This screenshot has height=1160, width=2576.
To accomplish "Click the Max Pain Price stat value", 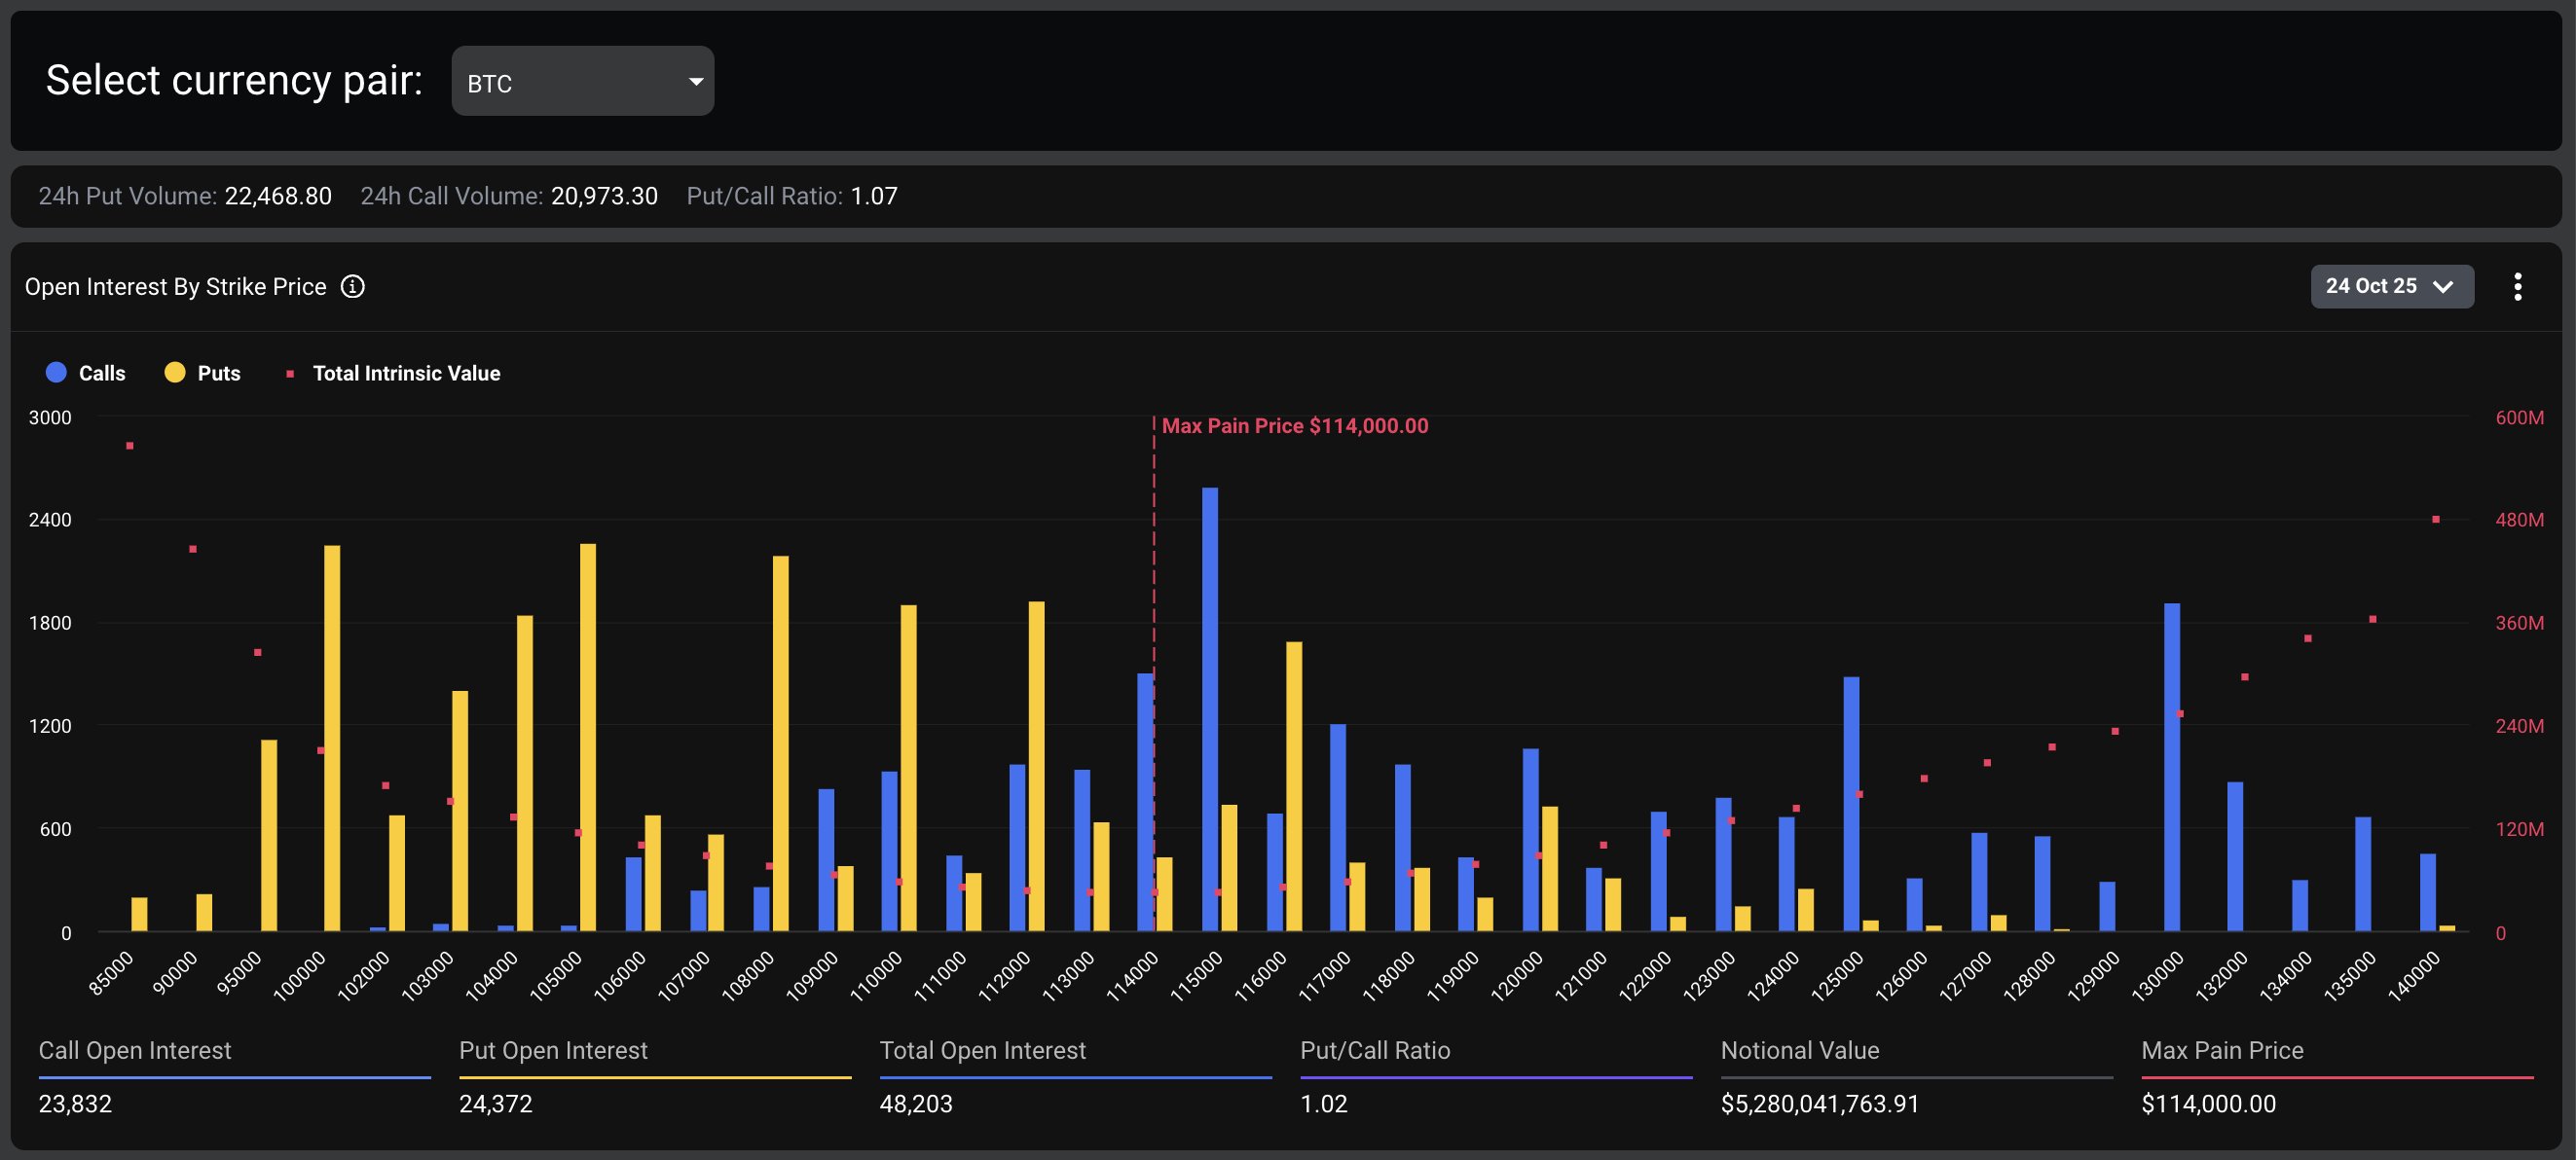I will click(2208, 1104).
